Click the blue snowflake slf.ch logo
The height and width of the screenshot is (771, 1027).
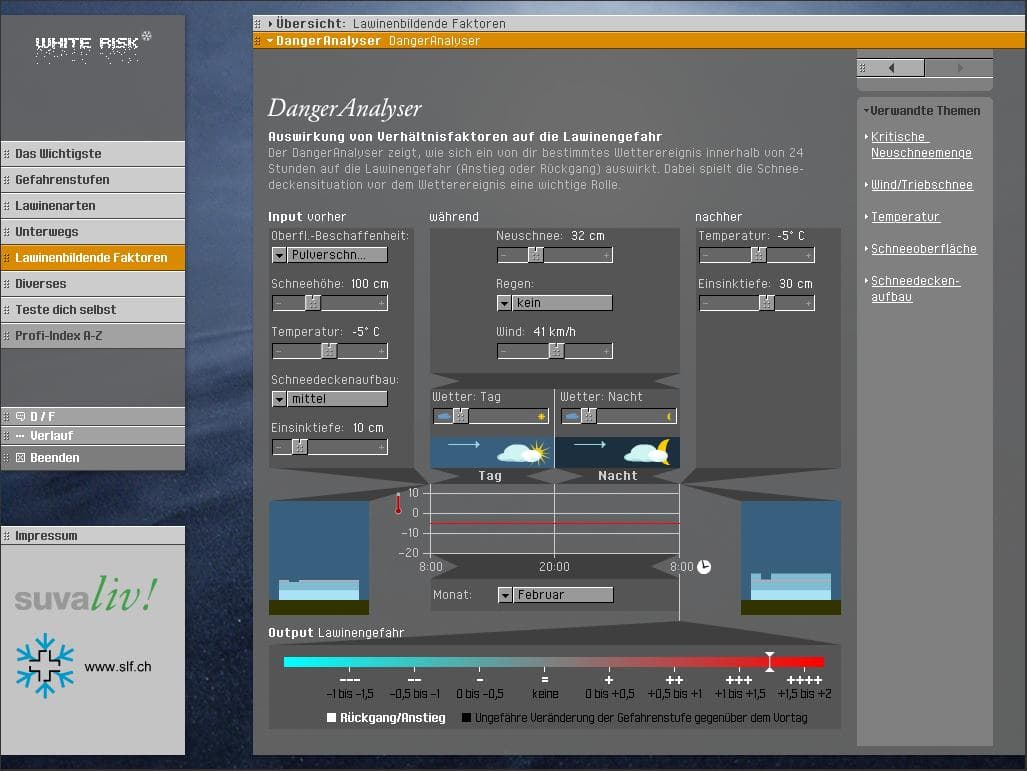[x=45, y=665]
